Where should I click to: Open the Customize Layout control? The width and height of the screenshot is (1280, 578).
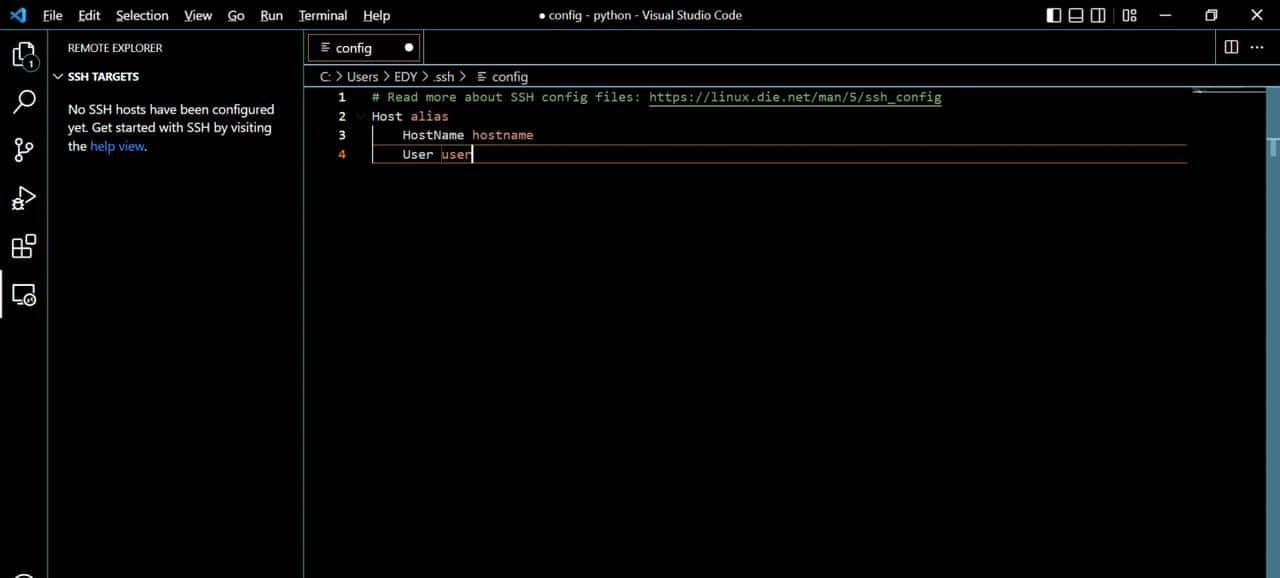point(1129,15)
